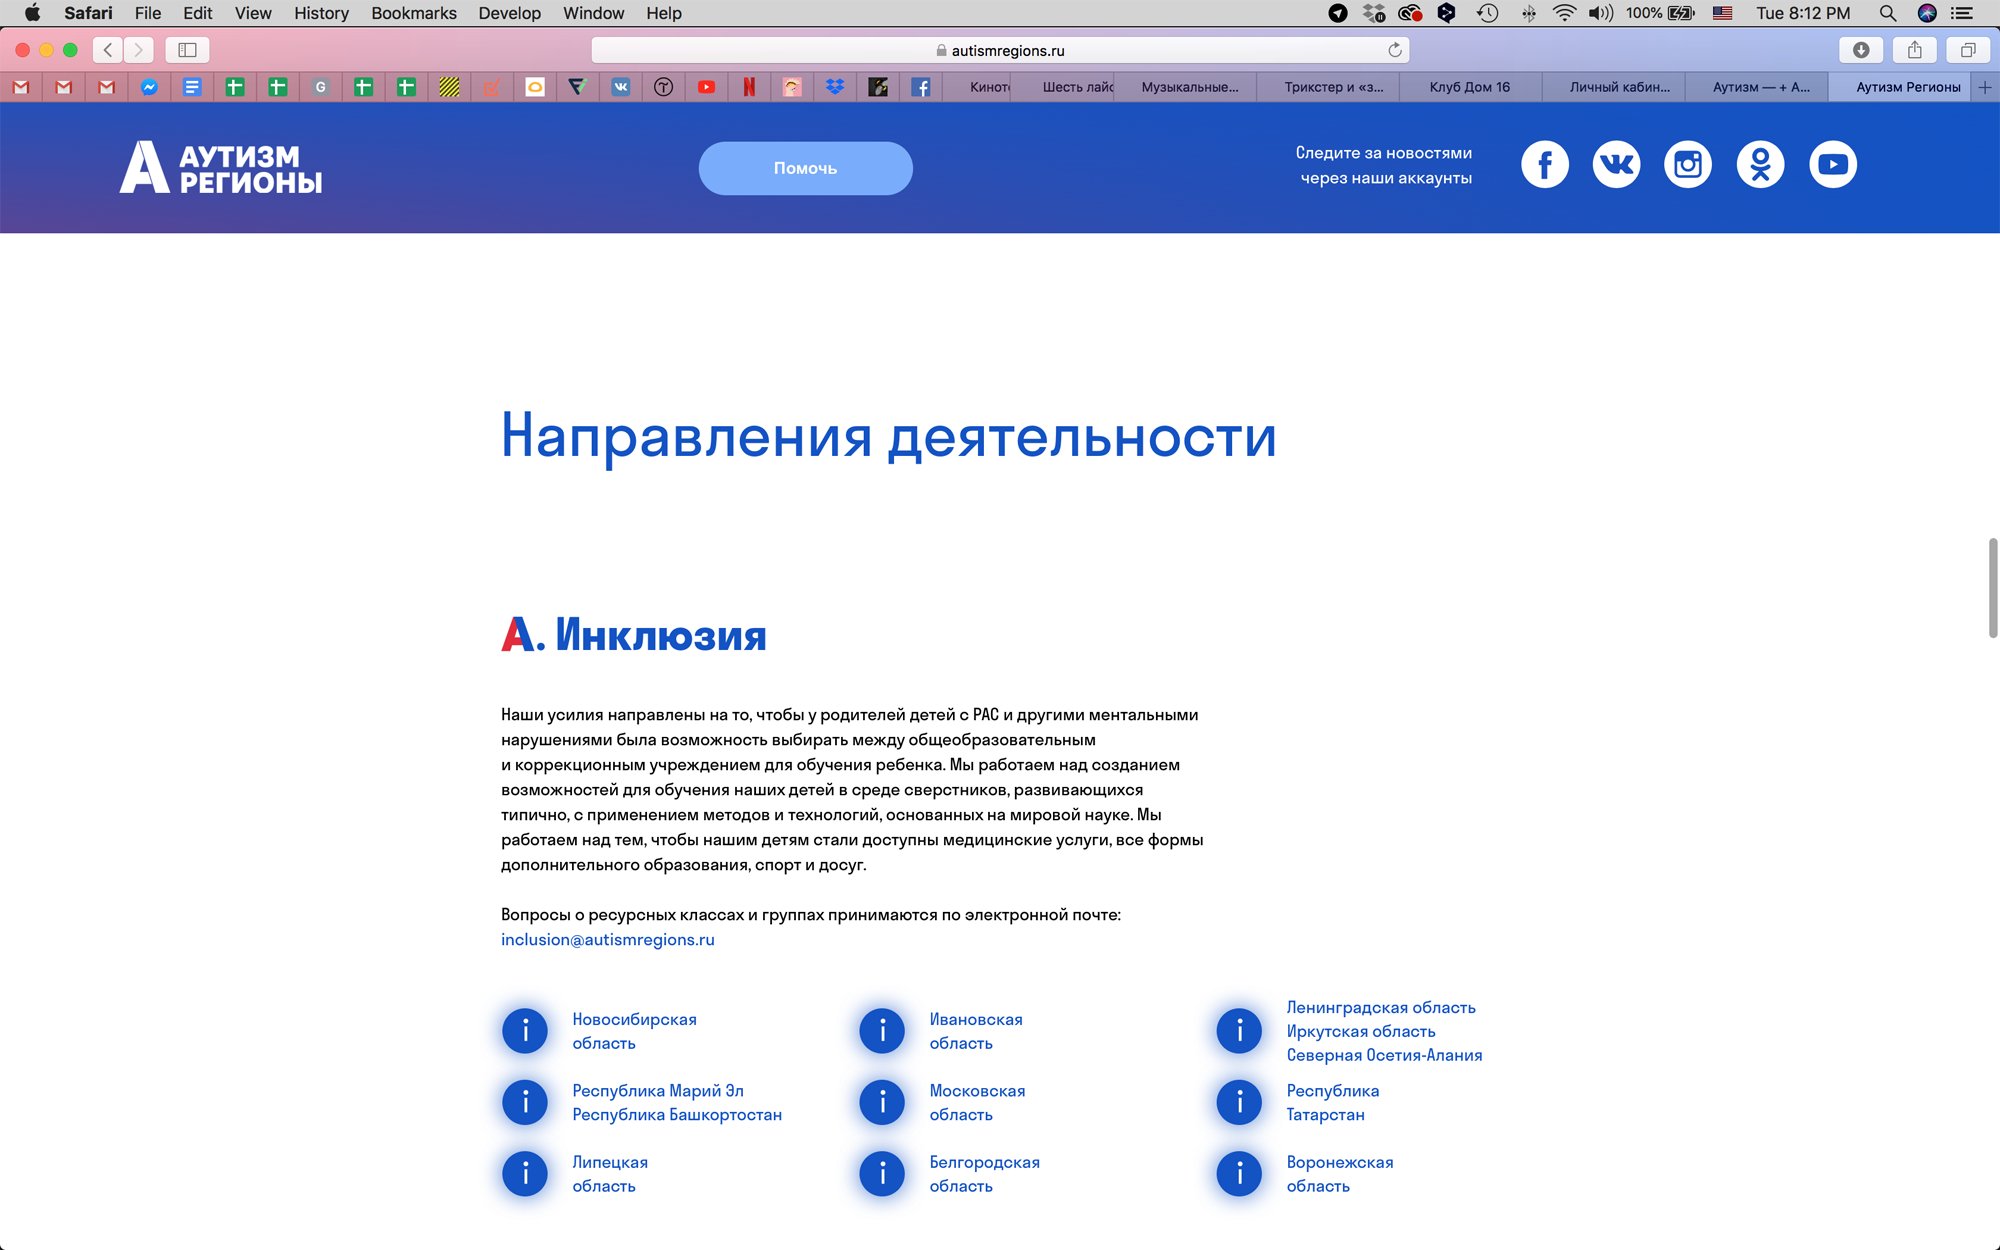The image size is (2000, 1250).
Task: Click the info icon next to Новосибирская область
Action: point(525,1031)
